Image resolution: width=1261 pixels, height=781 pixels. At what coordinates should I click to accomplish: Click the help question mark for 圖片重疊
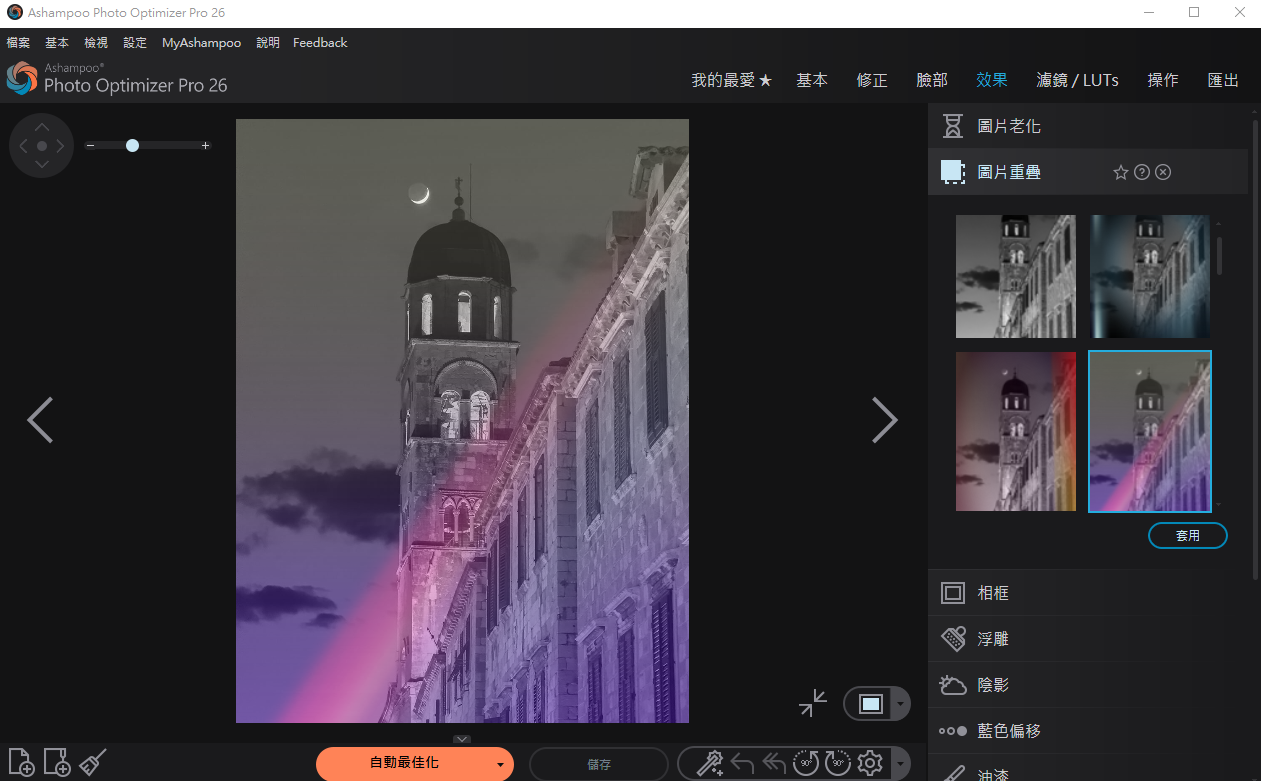(x=1142, y=173)
